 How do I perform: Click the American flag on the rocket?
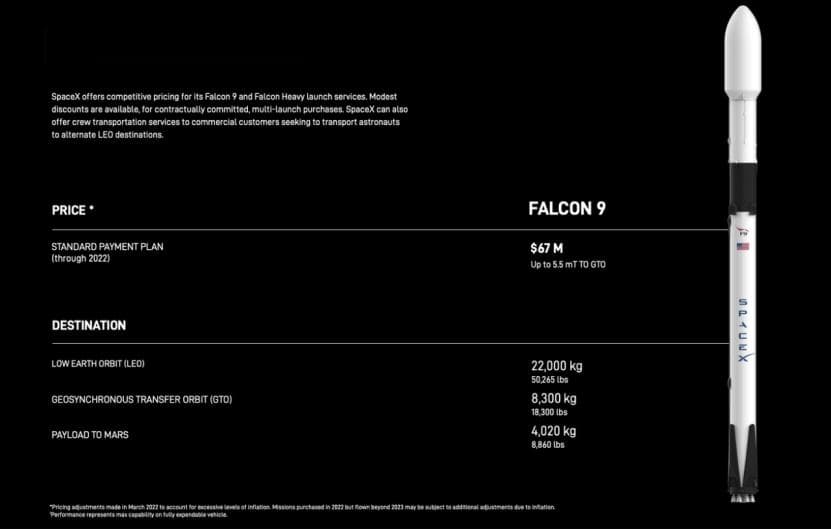pyautogui.click(x=742, y=246)
